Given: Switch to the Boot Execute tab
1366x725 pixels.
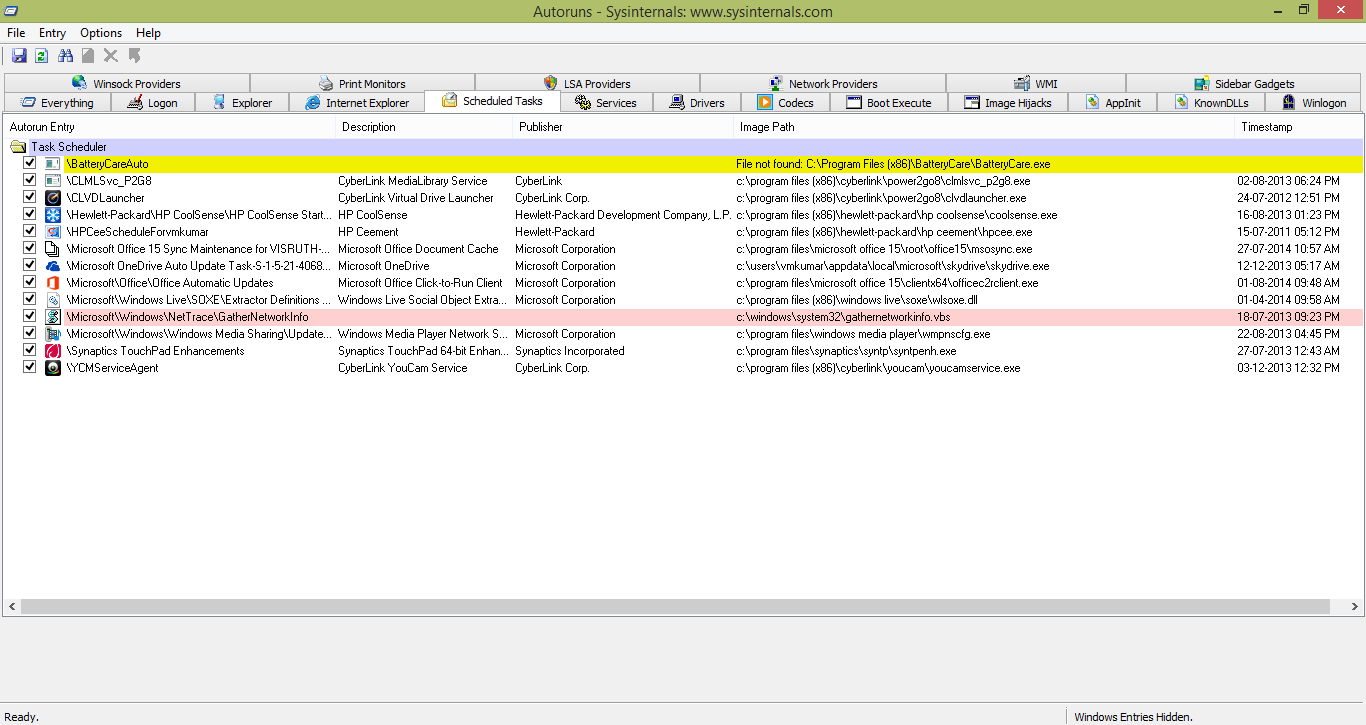Looking at the screenshot, I should pyautogui.click(x=889, y=103).
